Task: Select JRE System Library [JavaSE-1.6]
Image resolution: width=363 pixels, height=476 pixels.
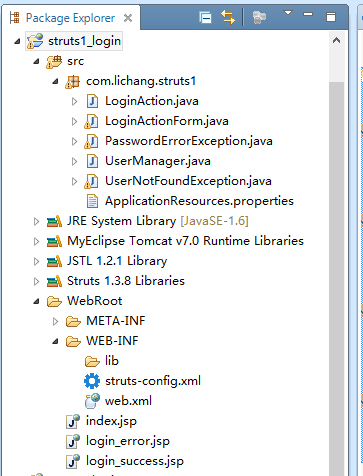Action: coord(158,221)
